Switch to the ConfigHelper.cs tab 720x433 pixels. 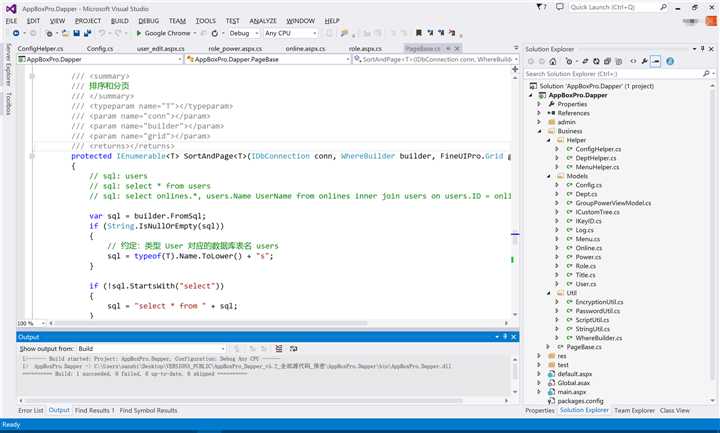[40, 48]
